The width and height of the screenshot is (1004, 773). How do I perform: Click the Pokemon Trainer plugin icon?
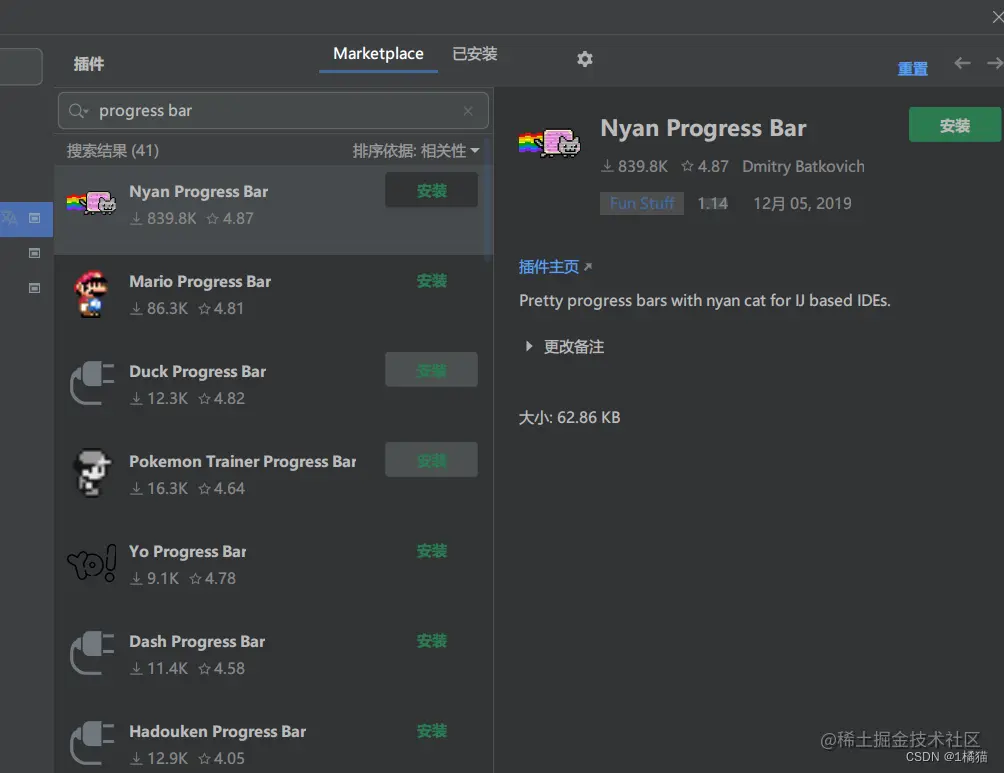(92, 473)
